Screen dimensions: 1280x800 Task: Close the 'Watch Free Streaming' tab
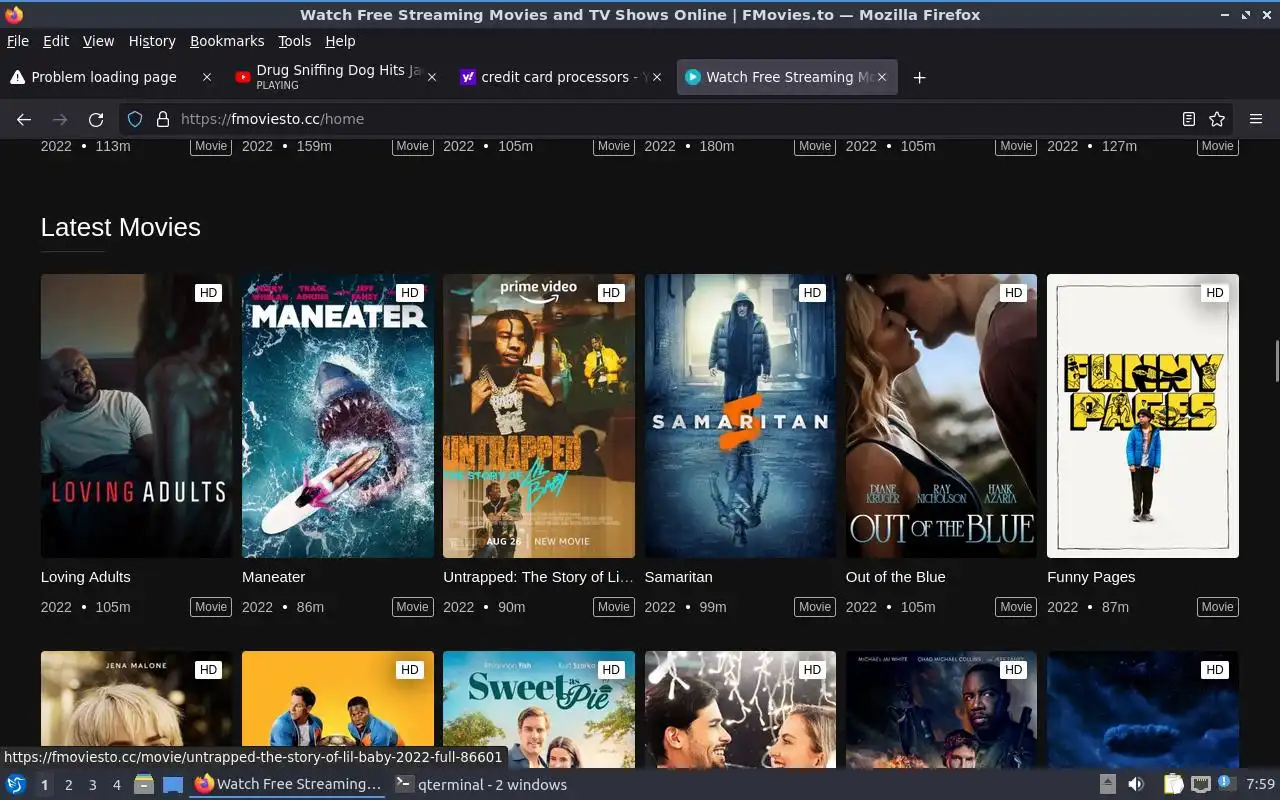[882, 77]
